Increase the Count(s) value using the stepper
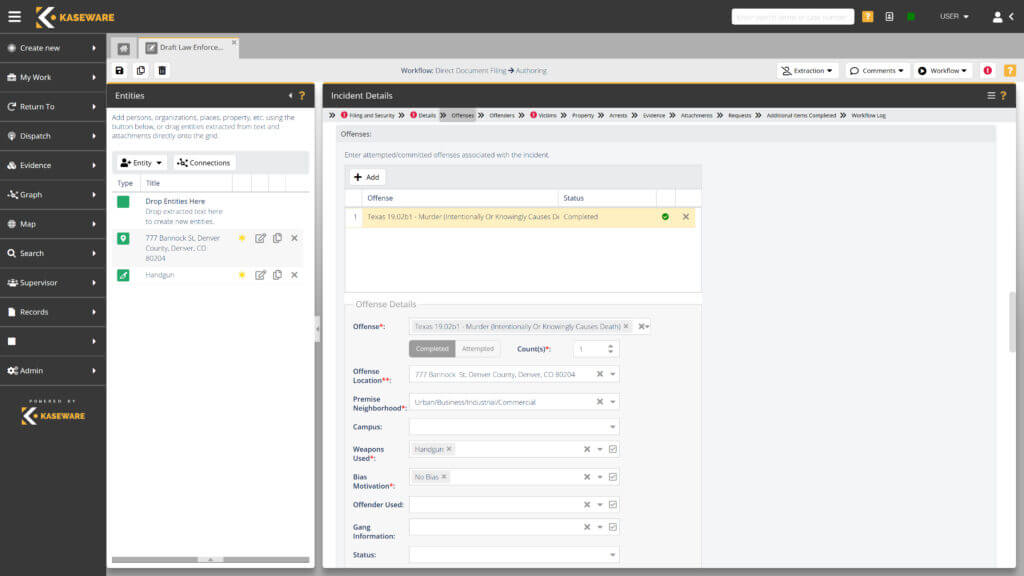The width and height of the screenshot is (1024, 576). coord(610,345)
